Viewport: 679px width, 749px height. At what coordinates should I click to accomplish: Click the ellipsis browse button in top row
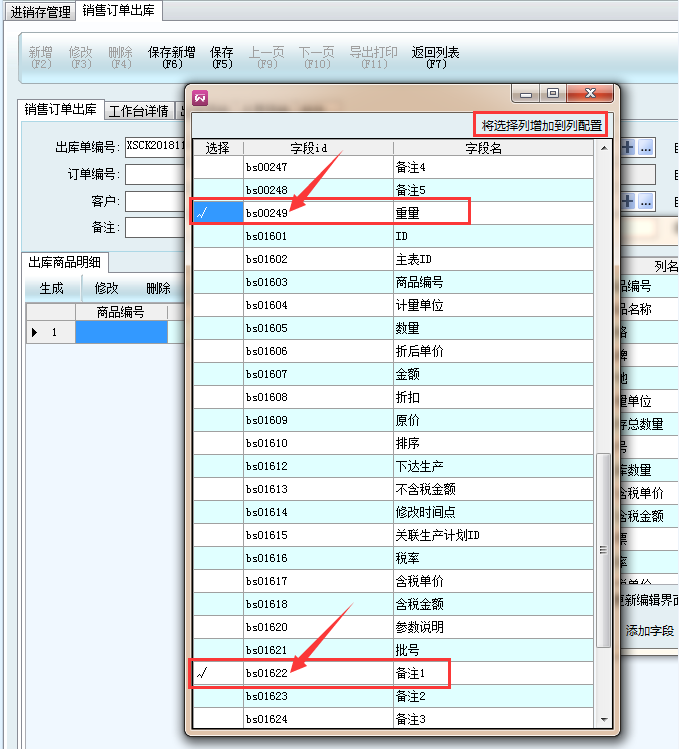pos(646,147)
